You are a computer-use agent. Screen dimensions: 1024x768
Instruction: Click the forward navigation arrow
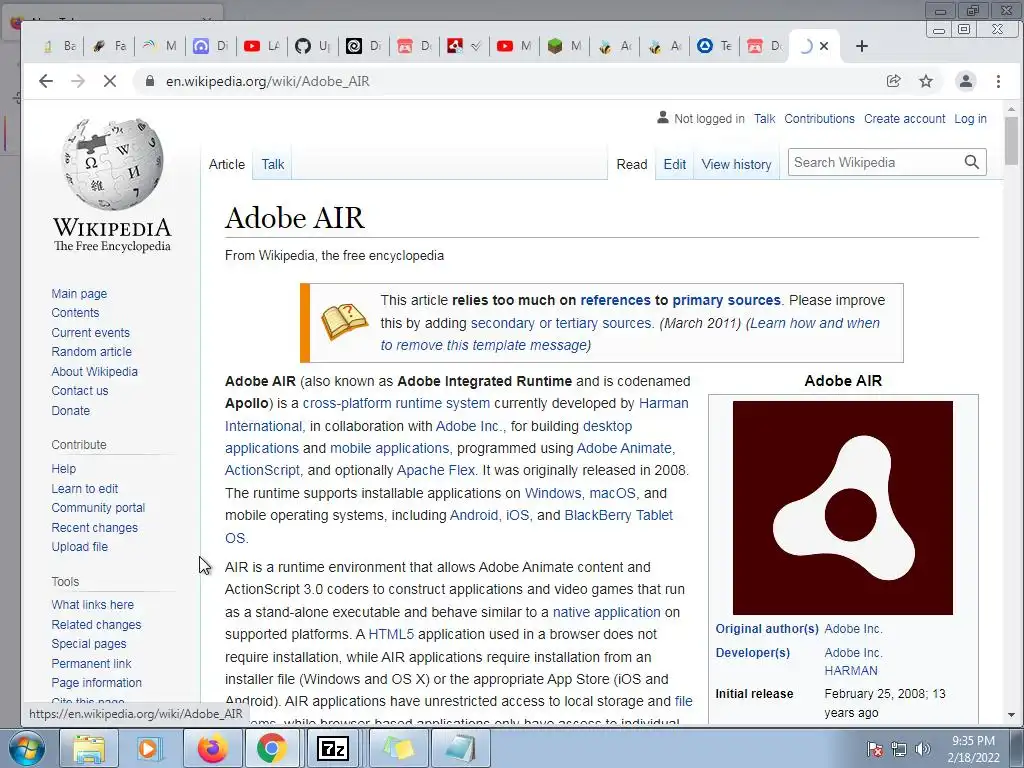tap(78, 81)
